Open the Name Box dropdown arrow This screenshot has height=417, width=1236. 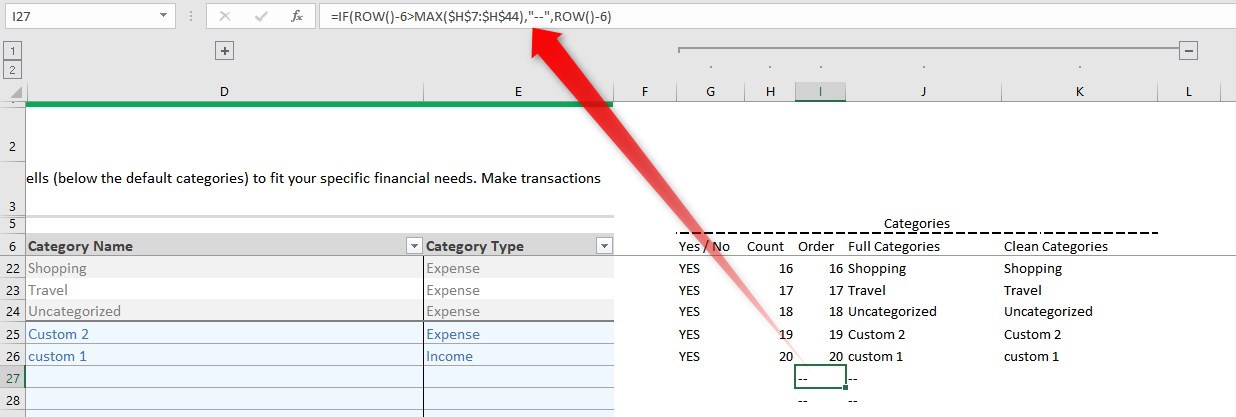tap(166, 16)
